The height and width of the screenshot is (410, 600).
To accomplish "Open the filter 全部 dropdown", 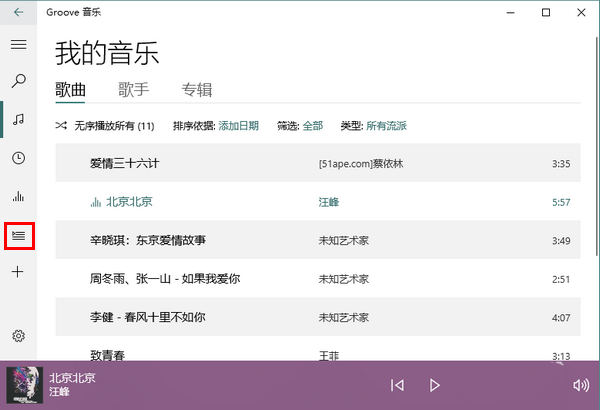I will 313,126.
